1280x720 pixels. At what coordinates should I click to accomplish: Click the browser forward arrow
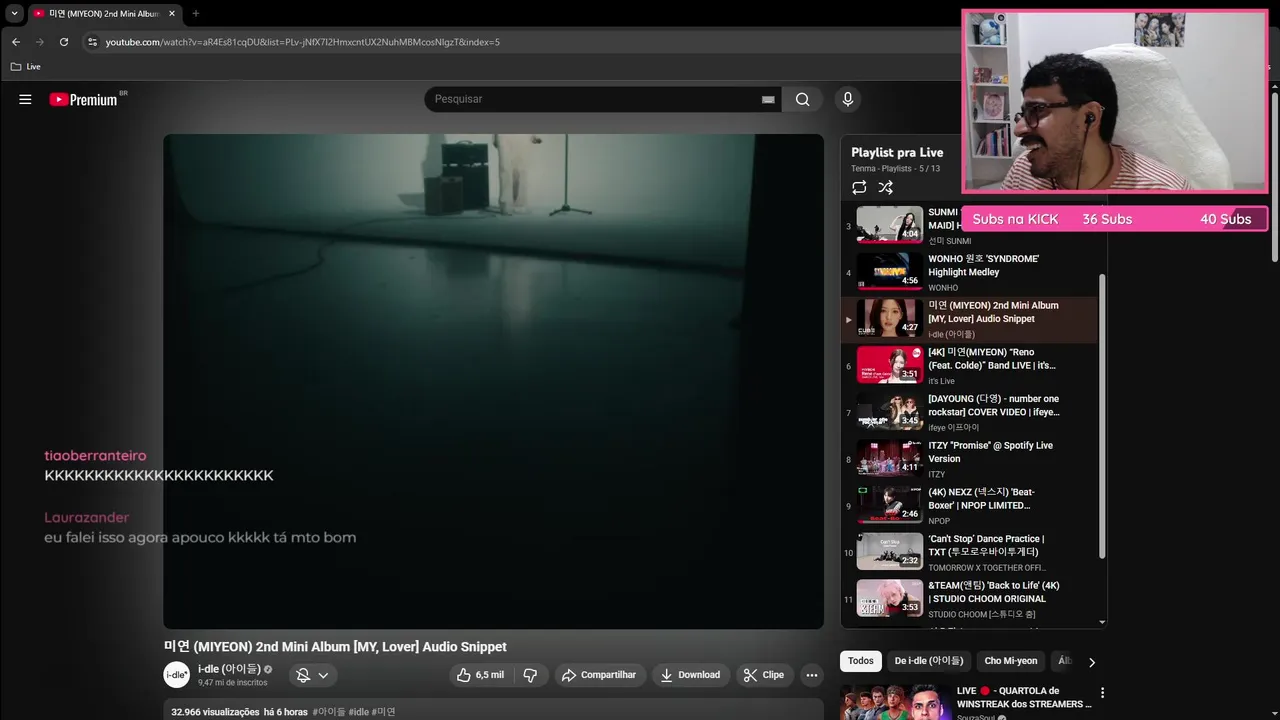40,42
